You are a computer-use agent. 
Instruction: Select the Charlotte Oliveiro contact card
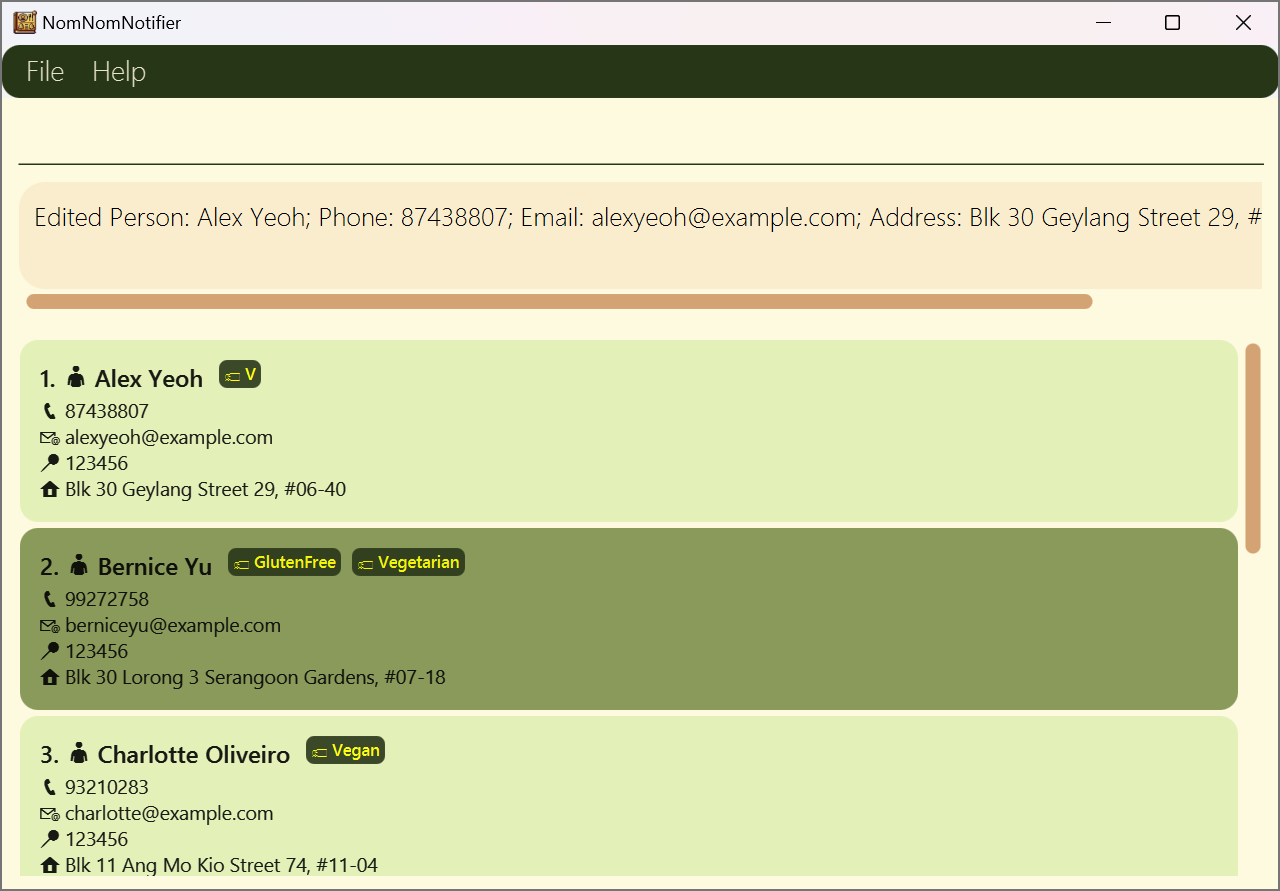click(629, 796)
